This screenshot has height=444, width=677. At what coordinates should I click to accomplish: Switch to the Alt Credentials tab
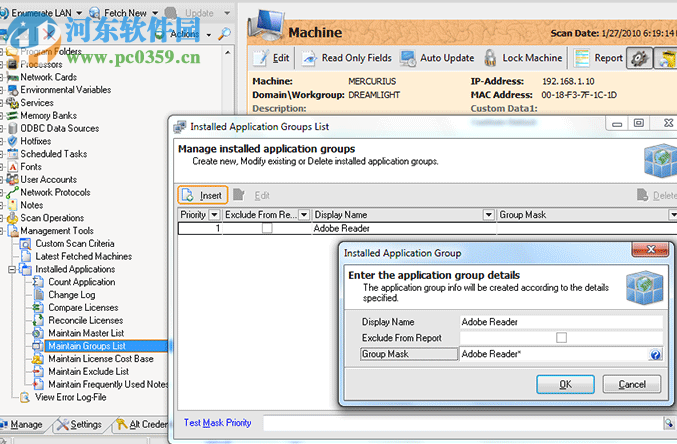tap(141, 425)
